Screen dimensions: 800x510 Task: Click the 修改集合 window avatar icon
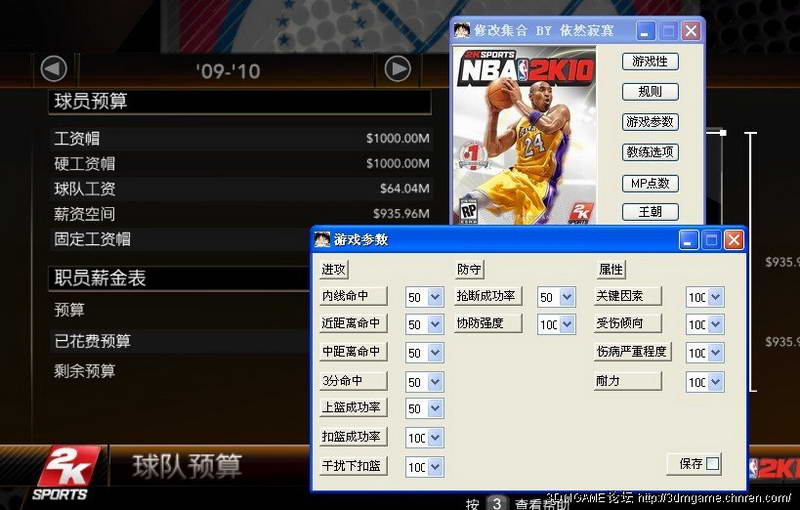pyautogui.click(x=462, y=31)
